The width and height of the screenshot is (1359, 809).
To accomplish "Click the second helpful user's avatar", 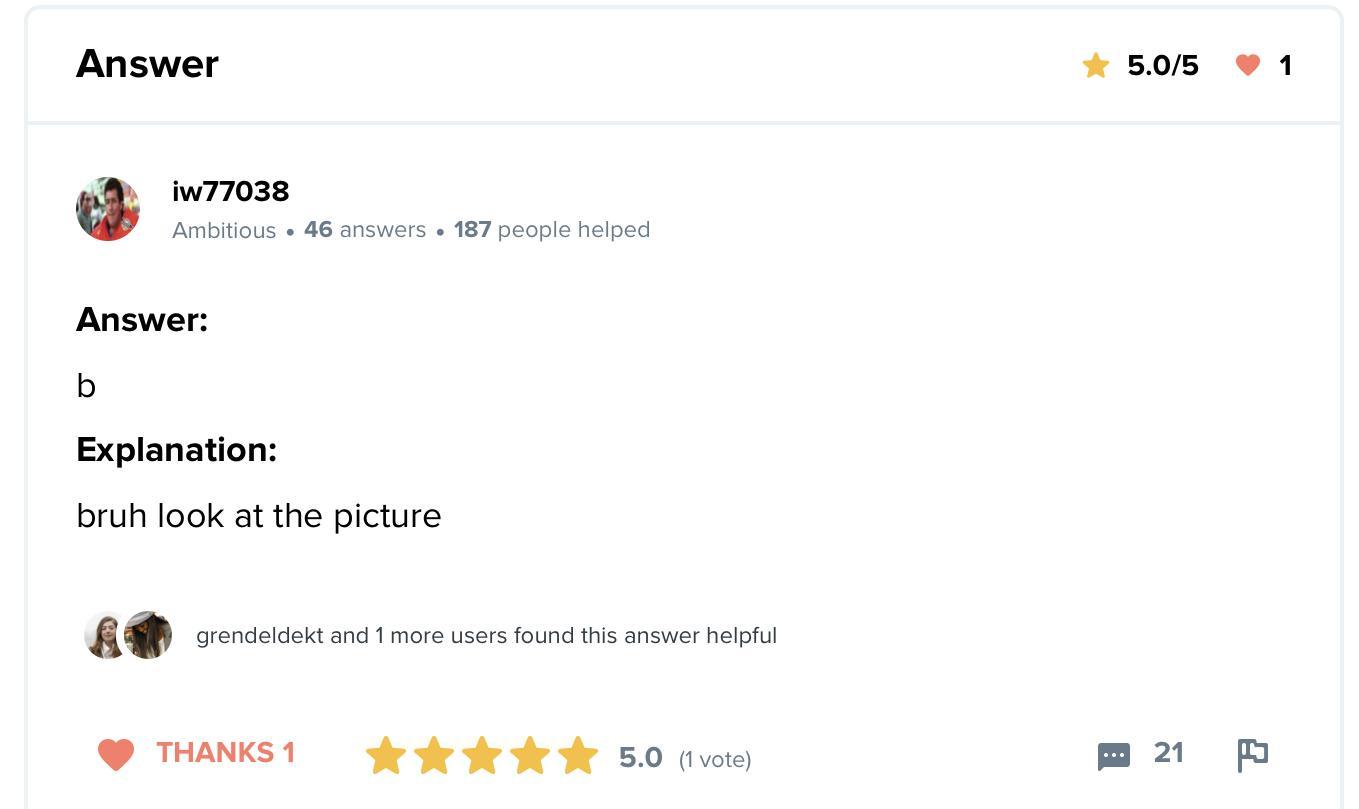I will coord(148,635).
